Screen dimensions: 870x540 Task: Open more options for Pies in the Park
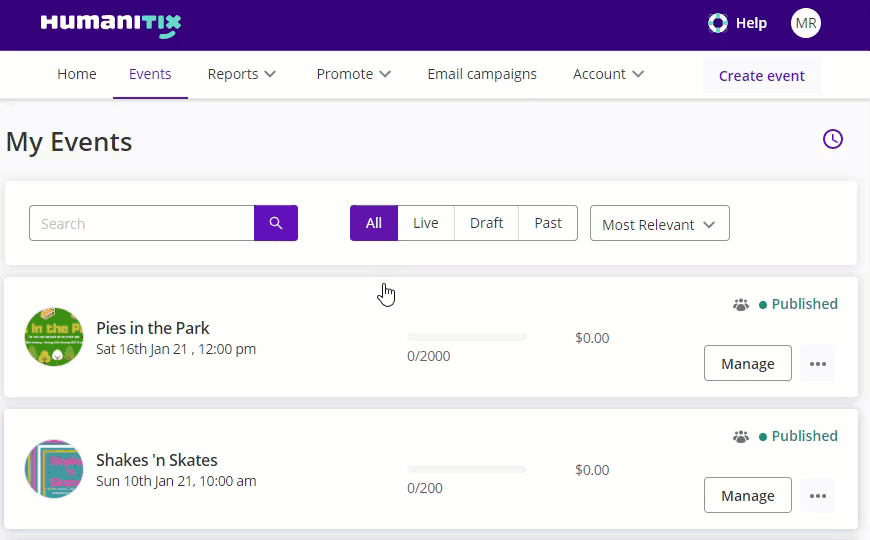click(818, 364)
